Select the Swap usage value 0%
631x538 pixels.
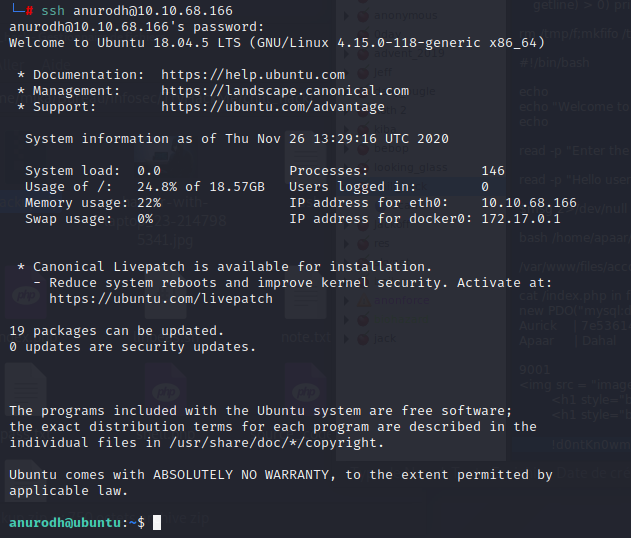pyautogui.click(x=145, y=219)
